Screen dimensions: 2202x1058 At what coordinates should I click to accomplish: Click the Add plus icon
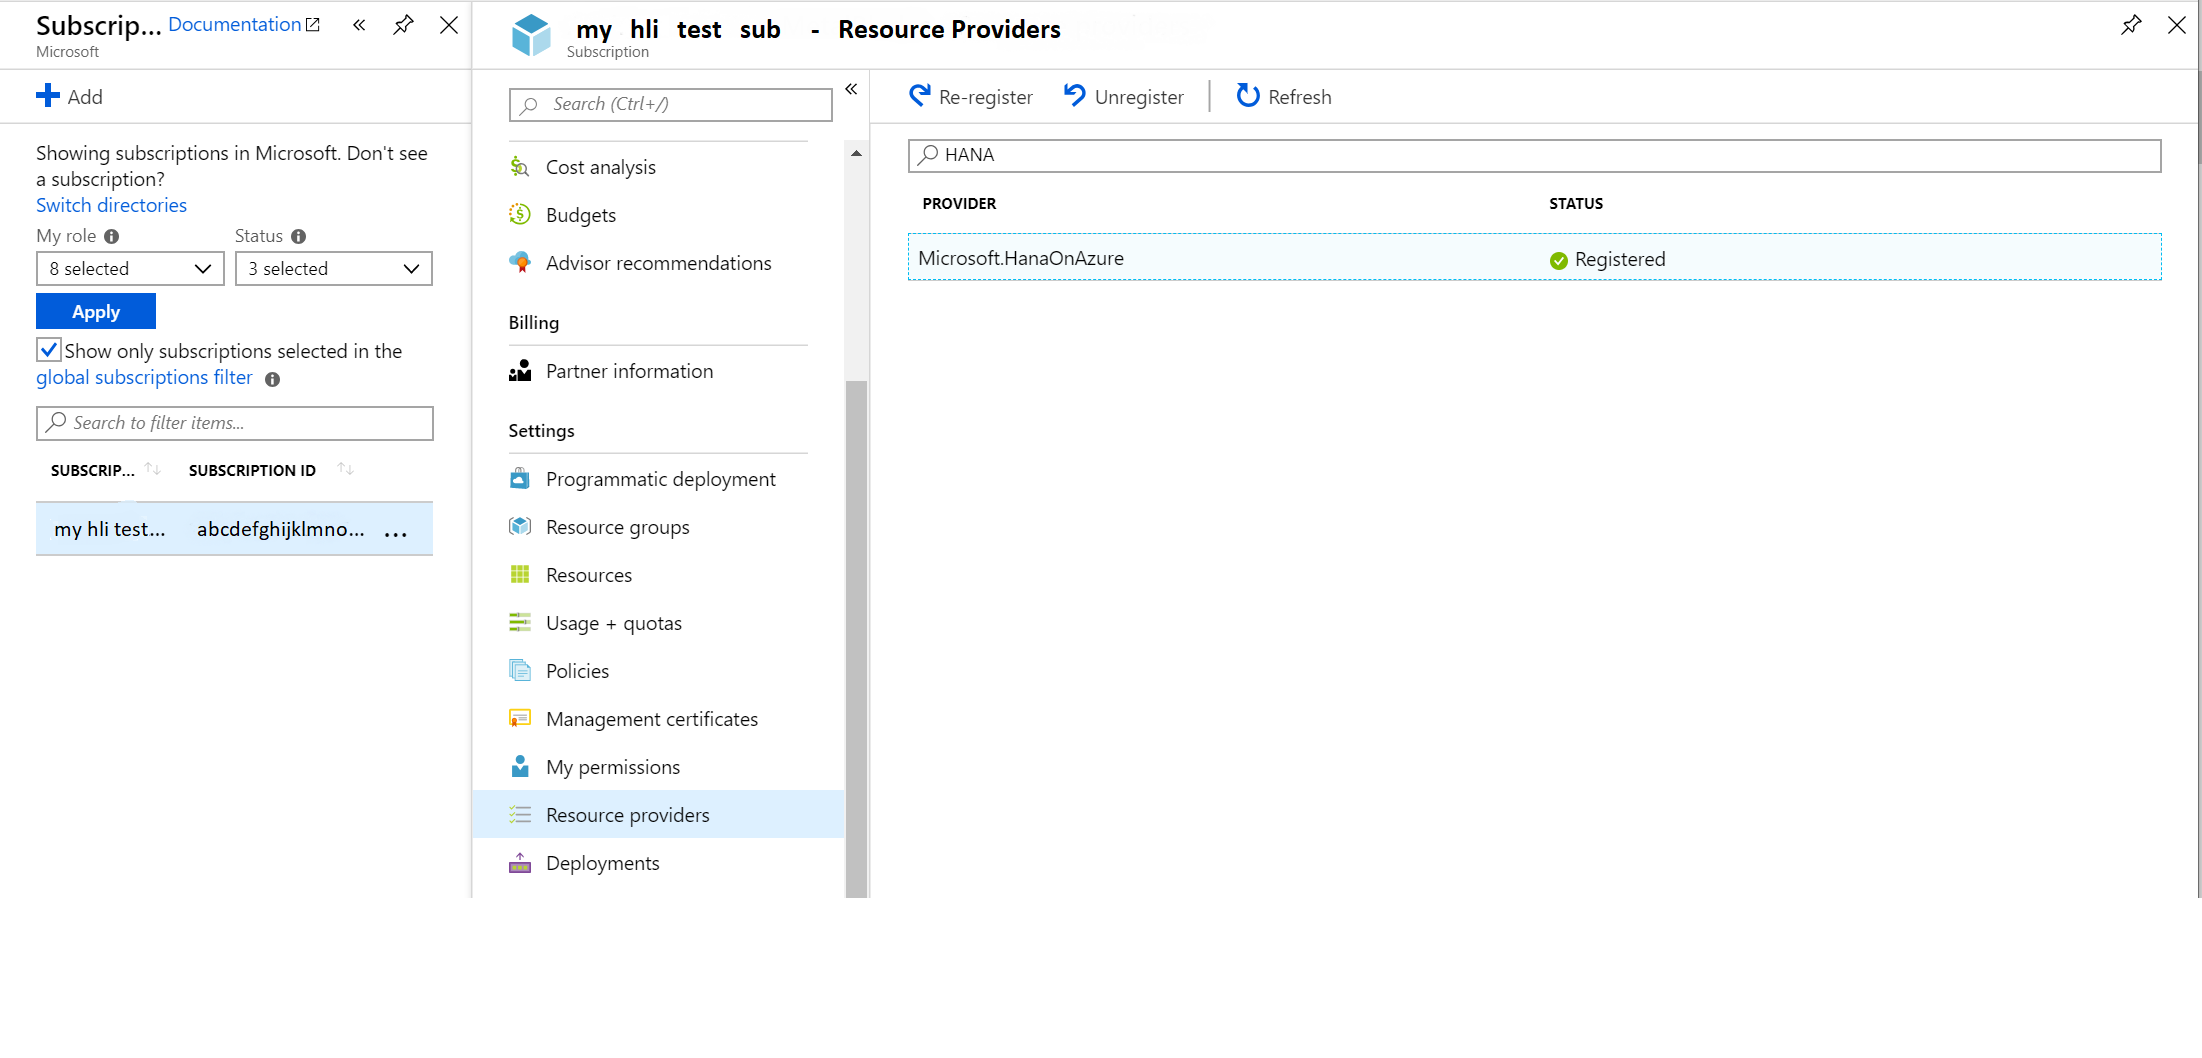[48, 96]
